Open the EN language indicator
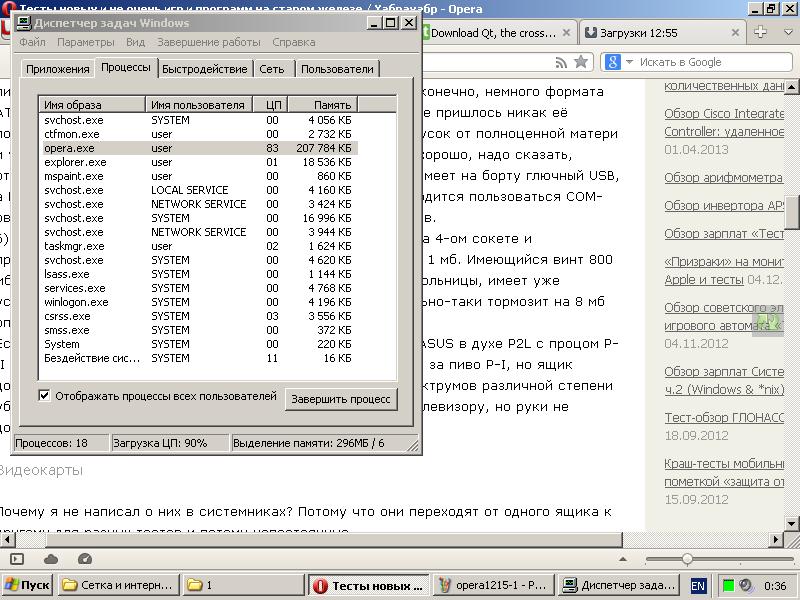This screenshot has height=600, width=800. (698, 586)
